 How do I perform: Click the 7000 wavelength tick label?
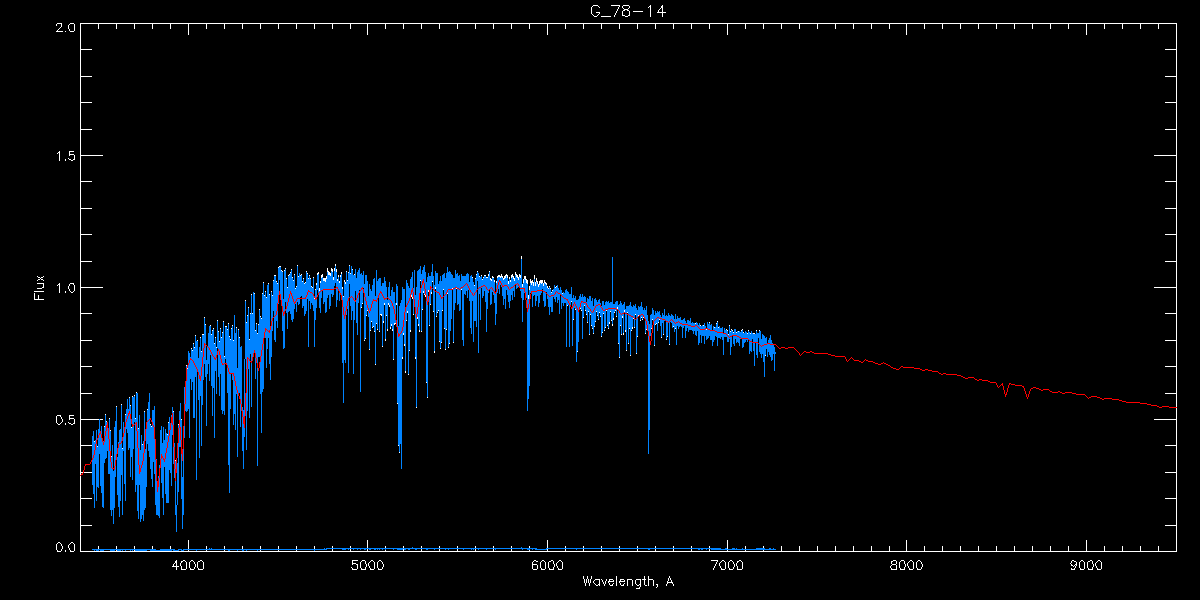point(727,565)
